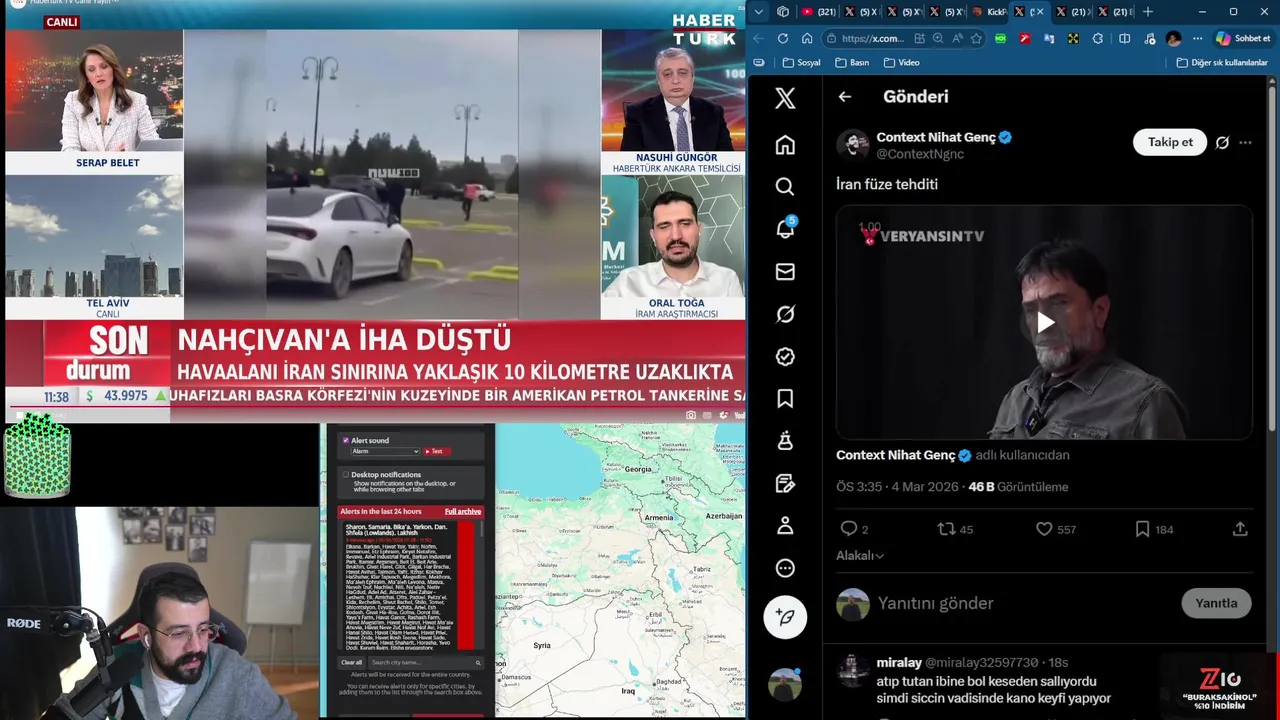Image resolution: width=1280 pixels, height=720 pixels.
Task: Open Profile icon in X sidebar
Action: coord(785,526)
